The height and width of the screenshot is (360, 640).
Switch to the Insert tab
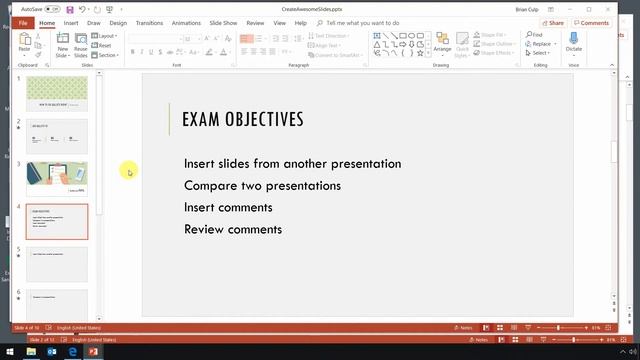[71, 23]
